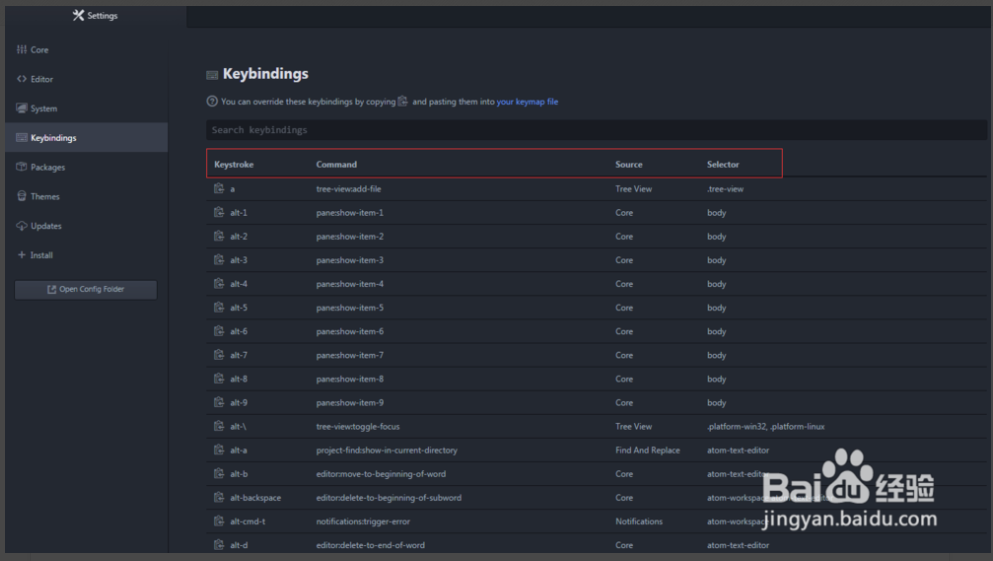Click the alt-cmd-t keystroke text

point(248,521)
